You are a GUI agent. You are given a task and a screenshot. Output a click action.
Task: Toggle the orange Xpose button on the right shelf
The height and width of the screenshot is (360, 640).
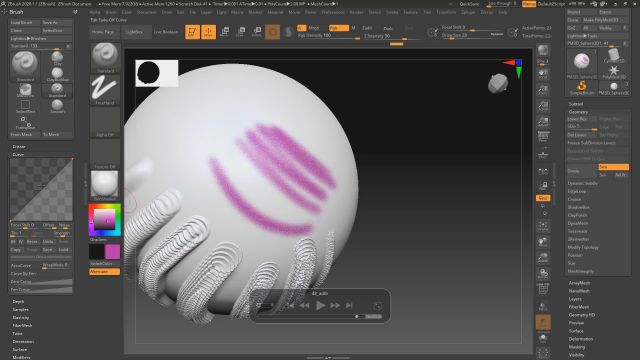(543, 198)
